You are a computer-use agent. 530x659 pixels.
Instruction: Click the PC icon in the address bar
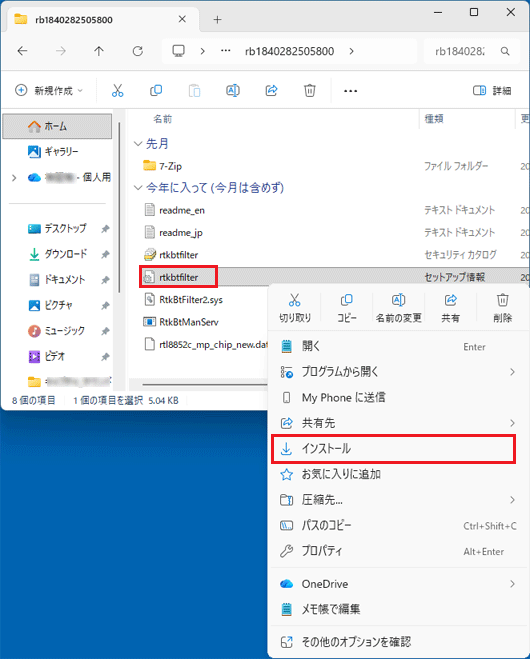tap(179, 51)
